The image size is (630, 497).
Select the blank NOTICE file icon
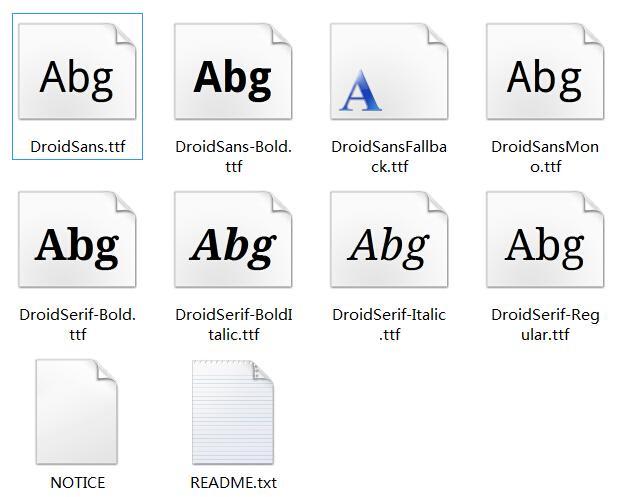(77, 412)
